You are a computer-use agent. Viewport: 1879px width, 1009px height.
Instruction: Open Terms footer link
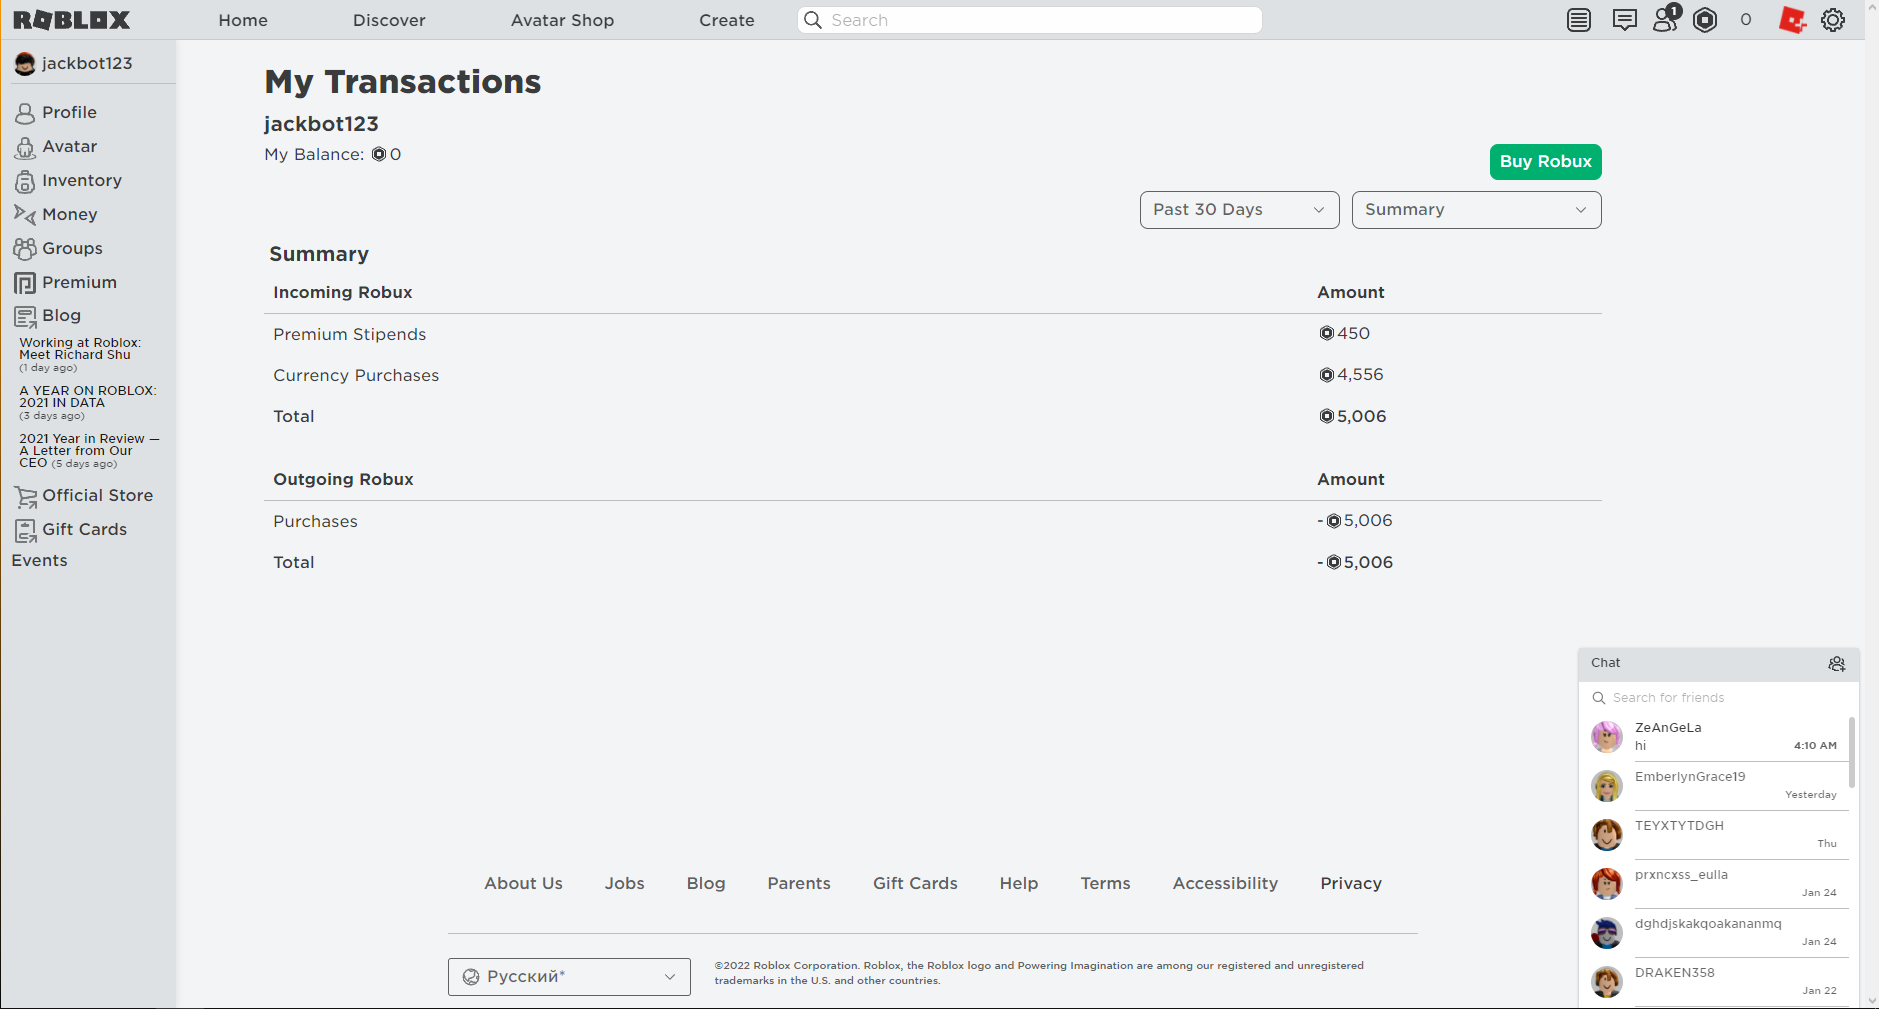tap(1105, 884)
